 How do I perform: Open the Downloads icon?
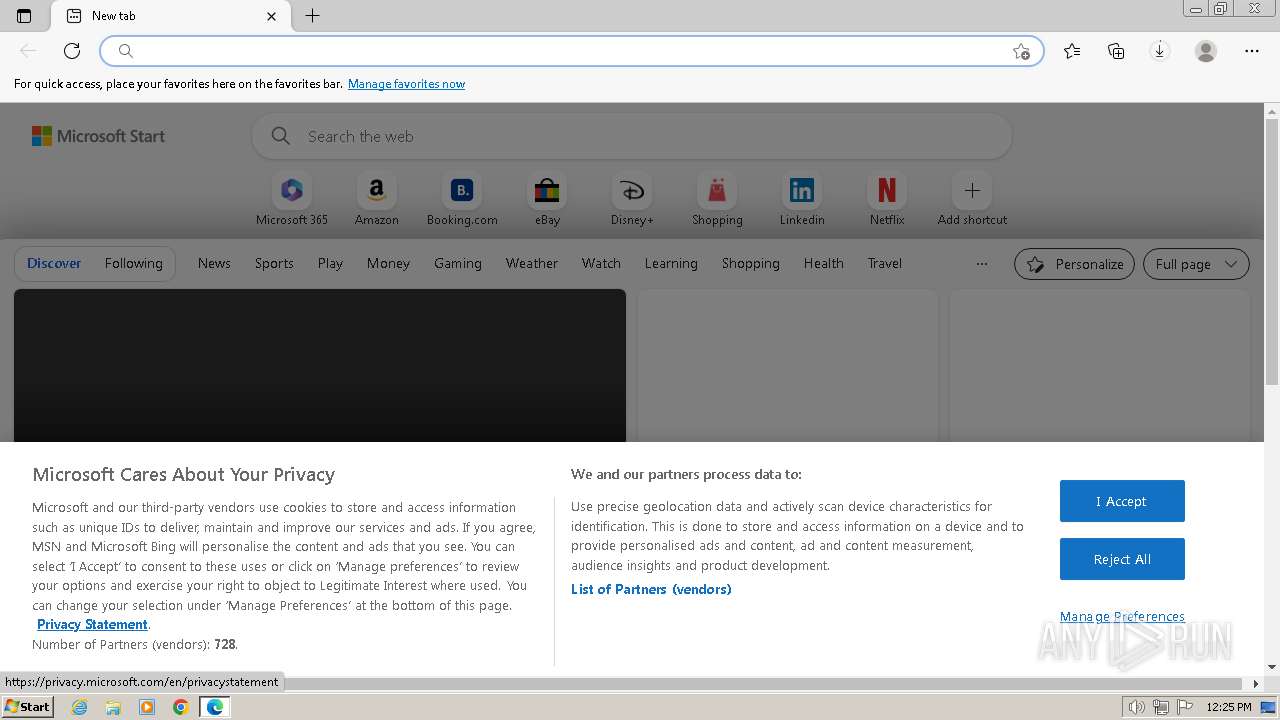[1160, 51]
